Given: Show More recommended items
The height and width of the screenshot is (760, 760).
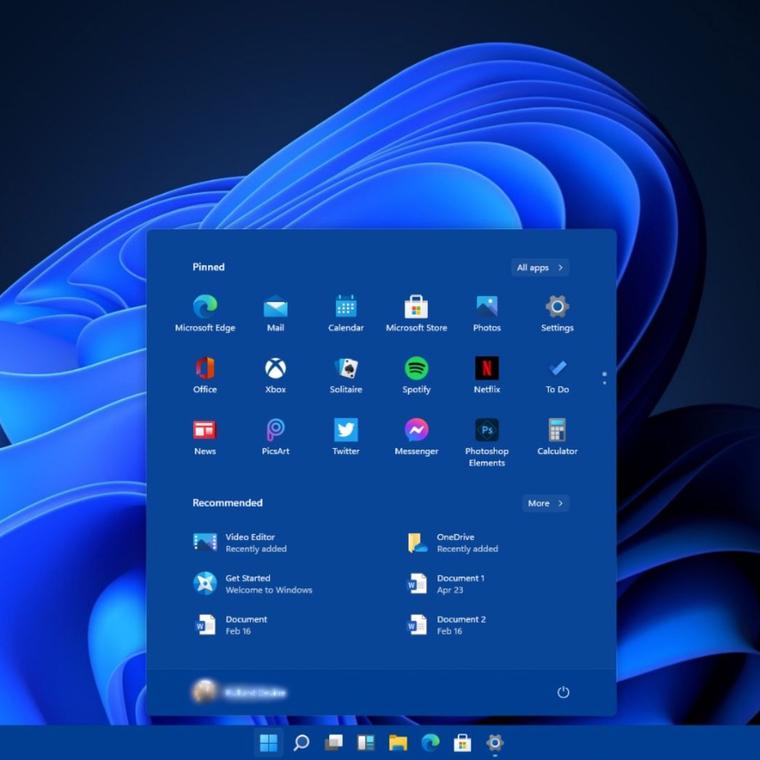Looking at the screenshot, I should tap(545, 503).
